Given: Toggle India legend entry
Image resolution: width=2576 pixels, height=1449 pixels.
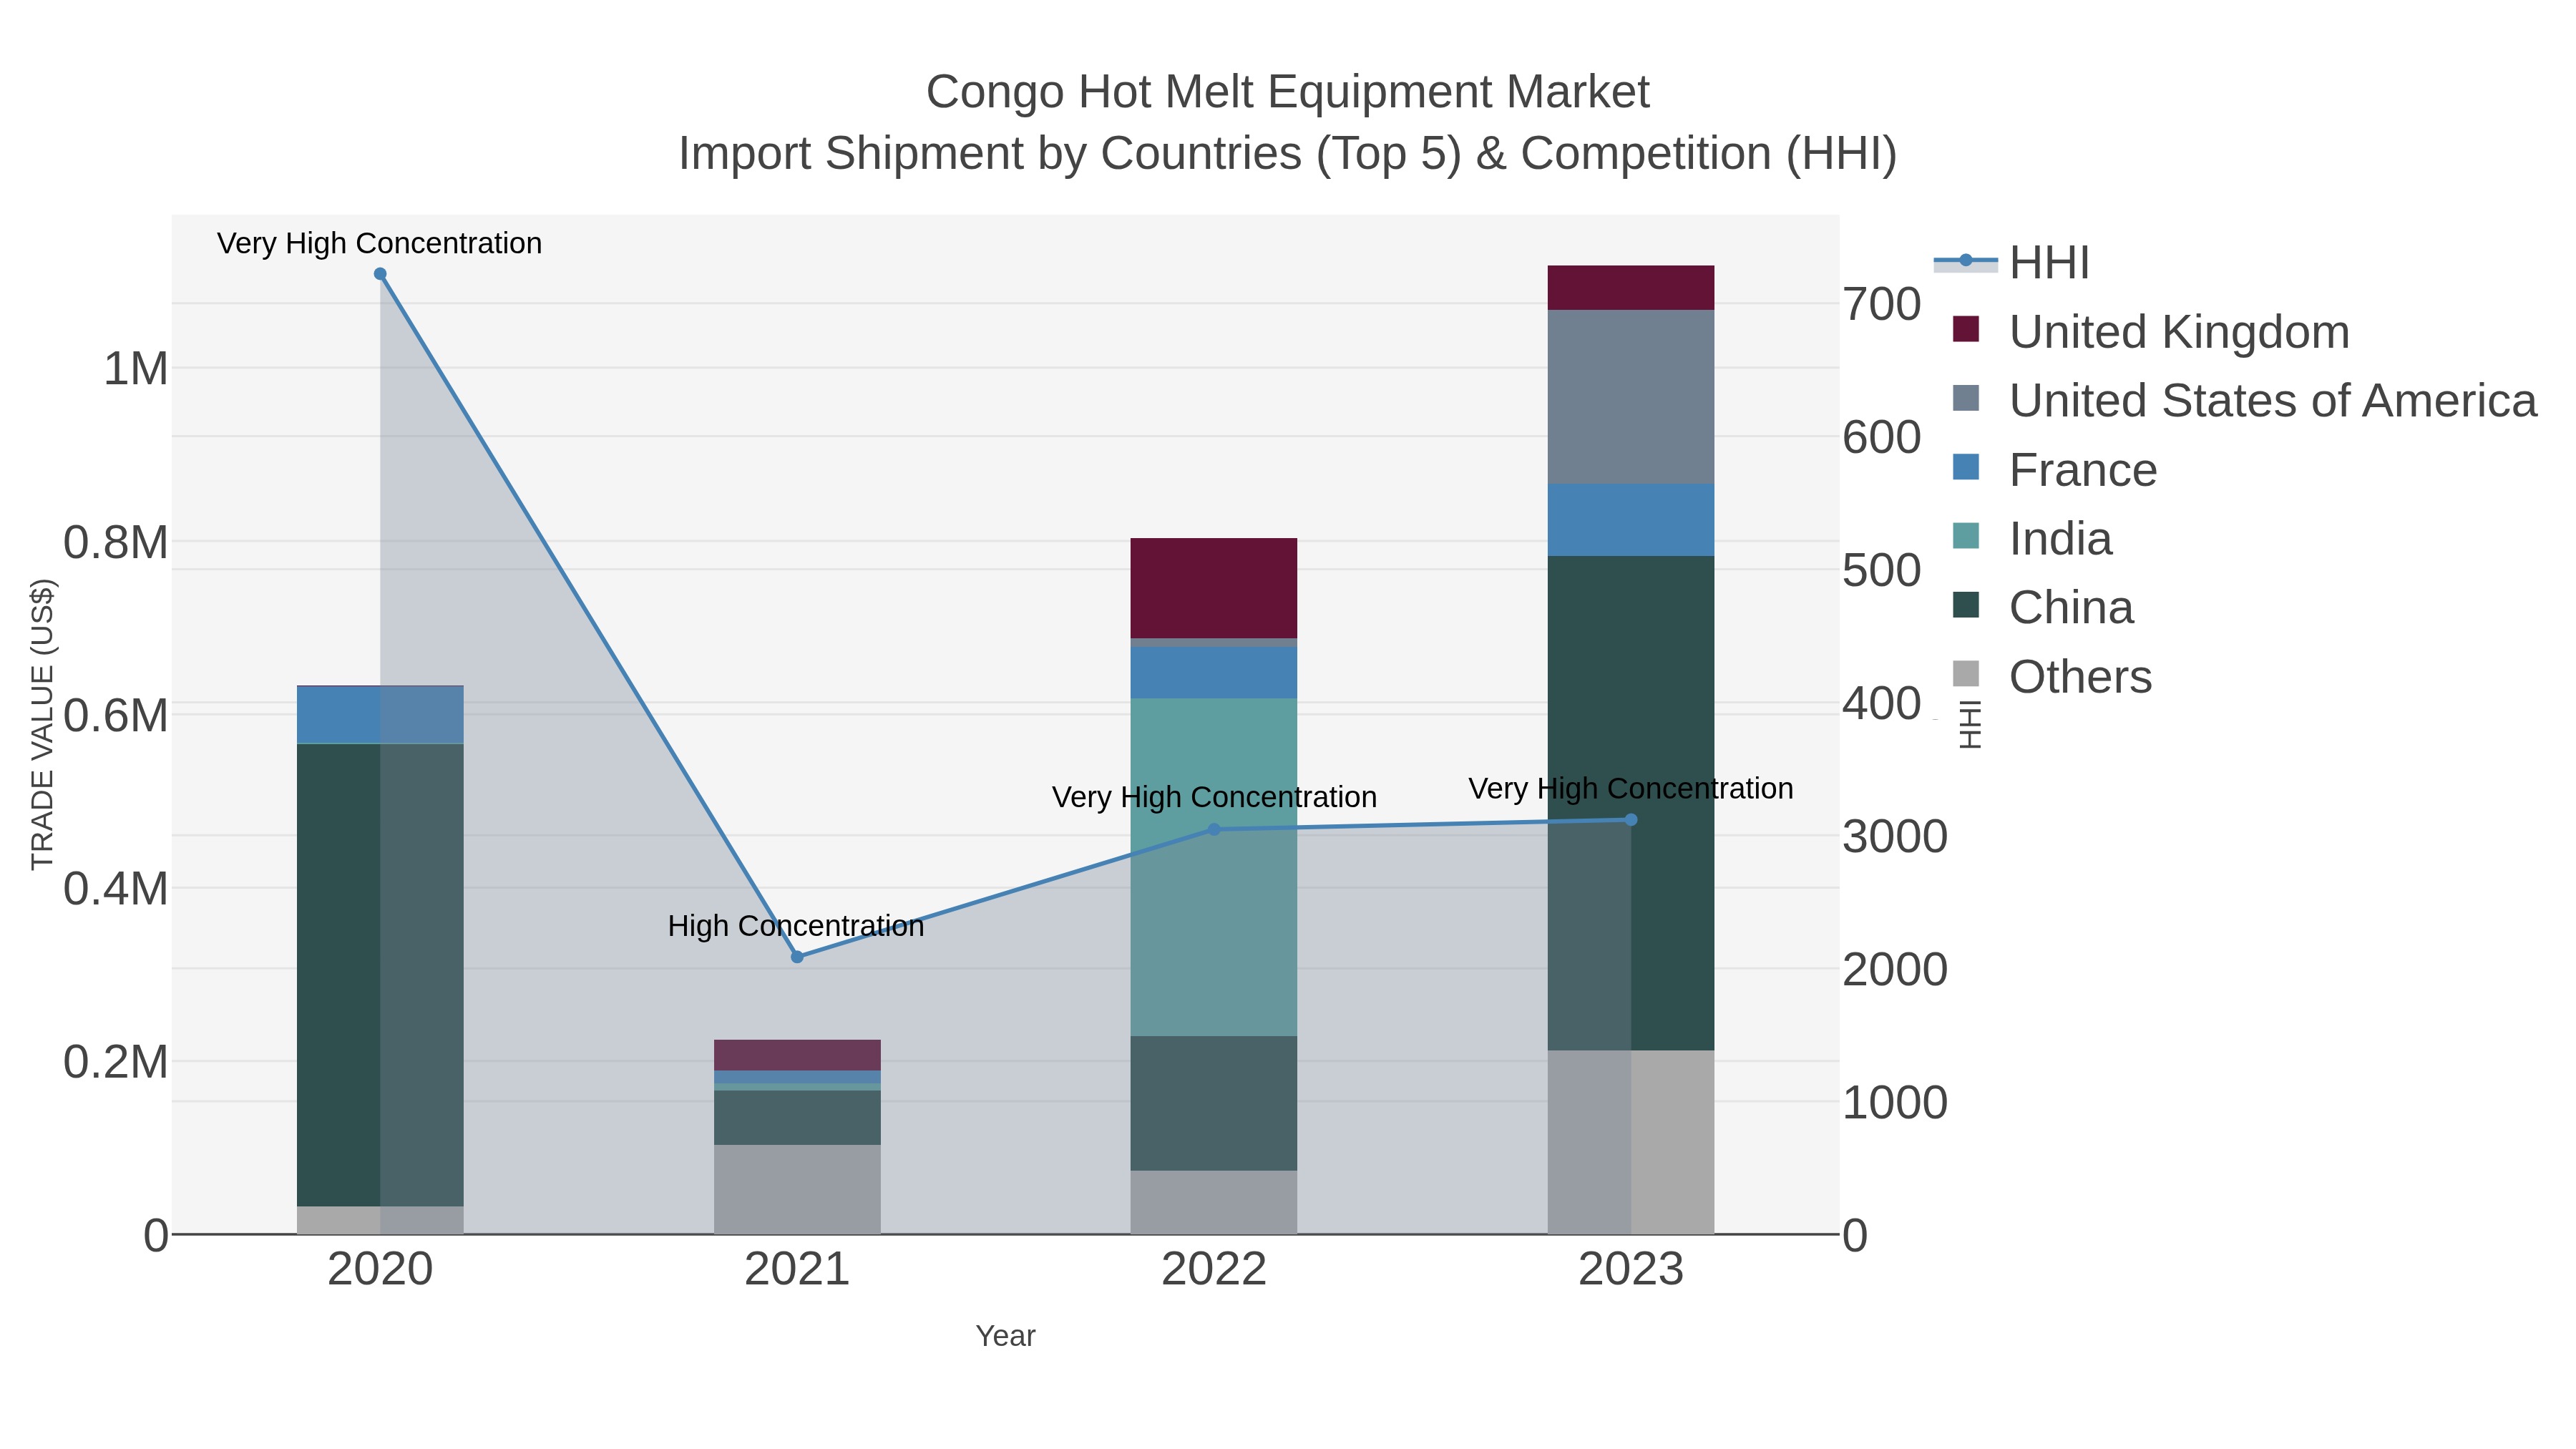Looking at the screenshot, I should tap(2032, 538).
